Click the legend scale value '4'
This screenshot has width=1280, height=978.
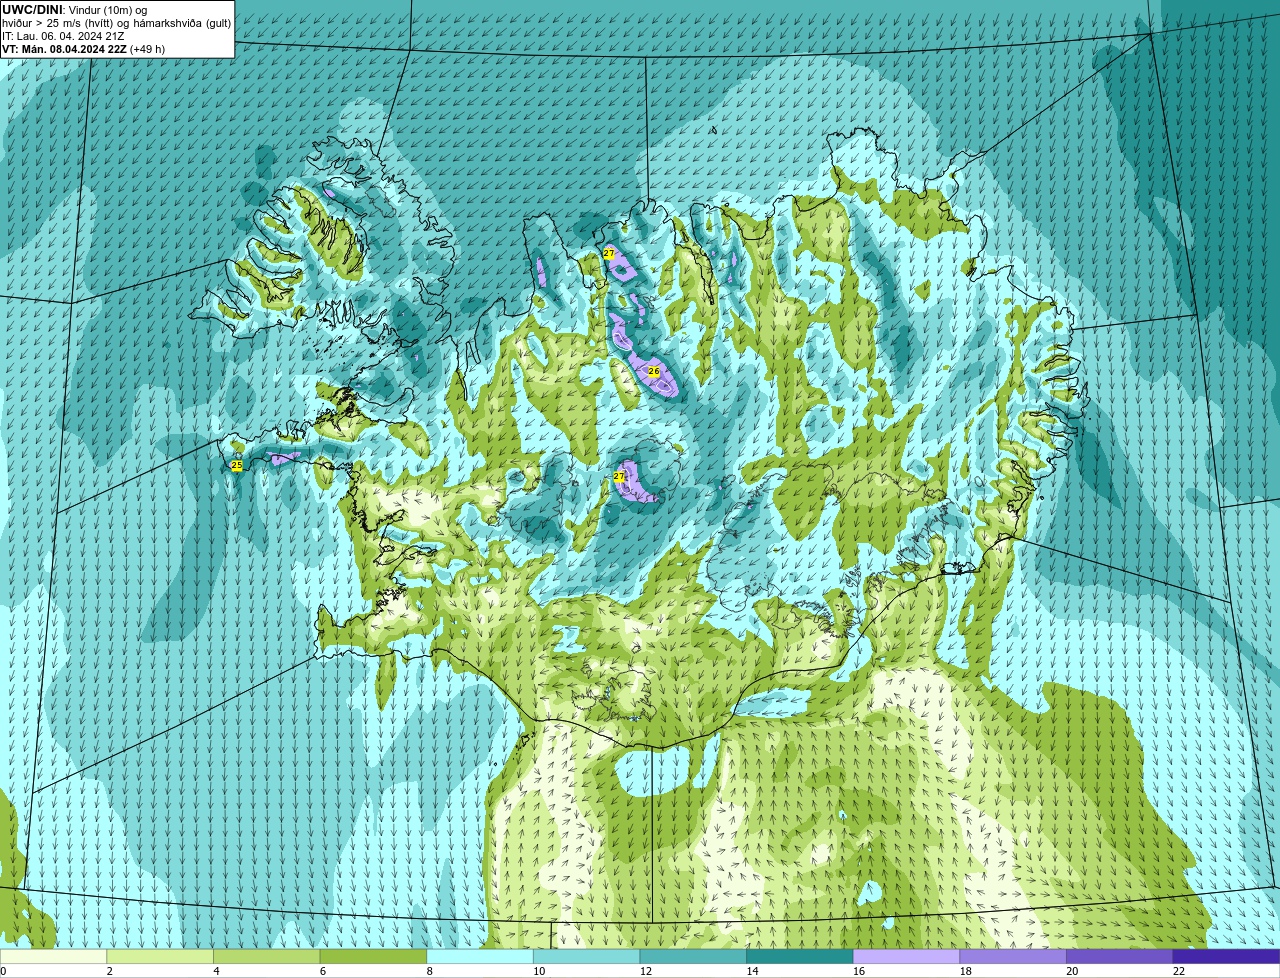pos(216,971)
